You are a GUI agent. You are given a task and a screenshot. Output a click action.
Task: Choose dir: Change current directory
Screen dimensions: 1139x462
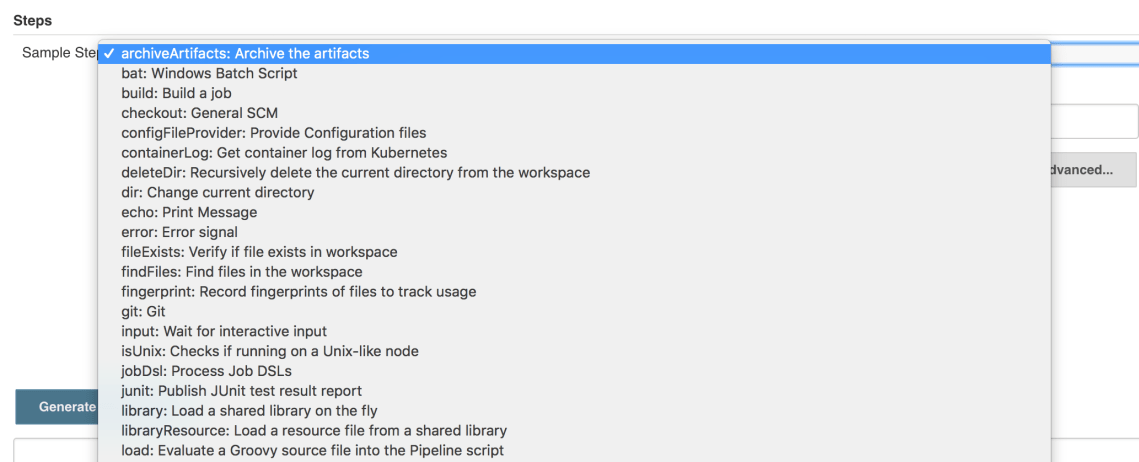tap(217, 192)
